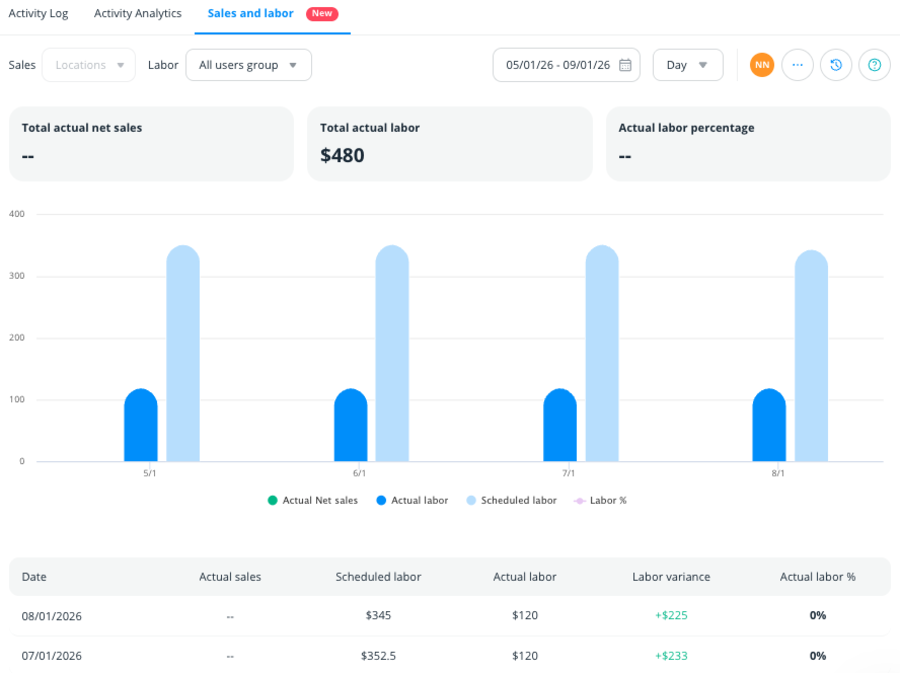Click the 5/1 Actual labor bar
This screenshot has height=673, width=900.
point(141,425)
